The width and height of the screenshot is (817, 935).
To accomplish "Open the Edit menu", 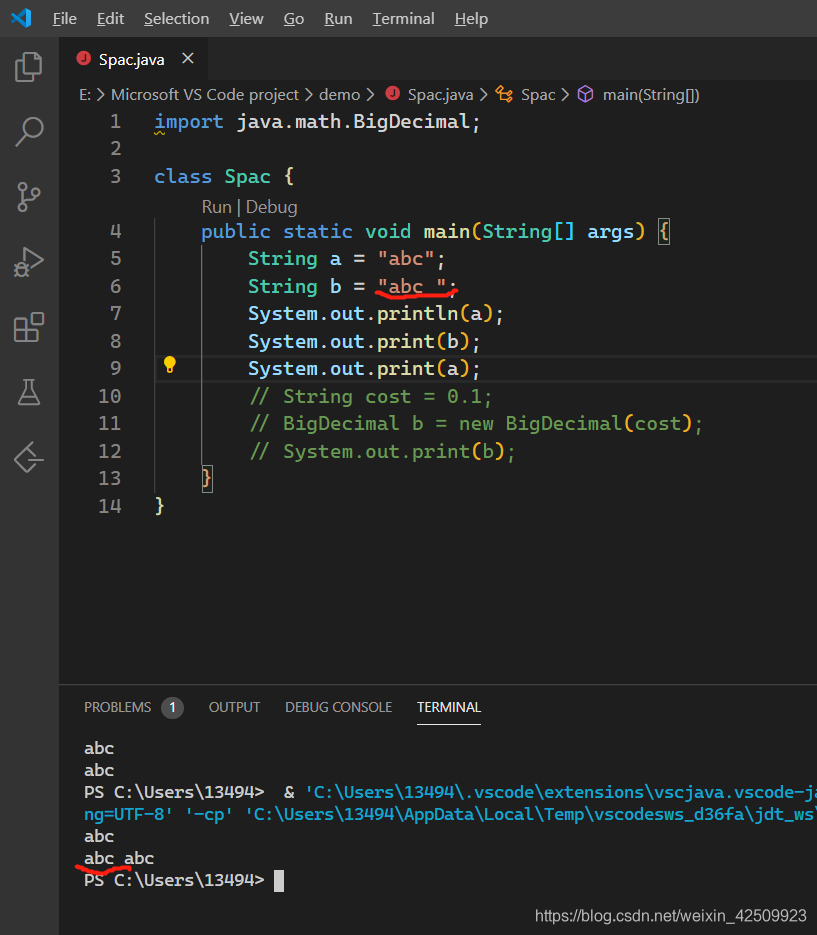I will [110, 18].
